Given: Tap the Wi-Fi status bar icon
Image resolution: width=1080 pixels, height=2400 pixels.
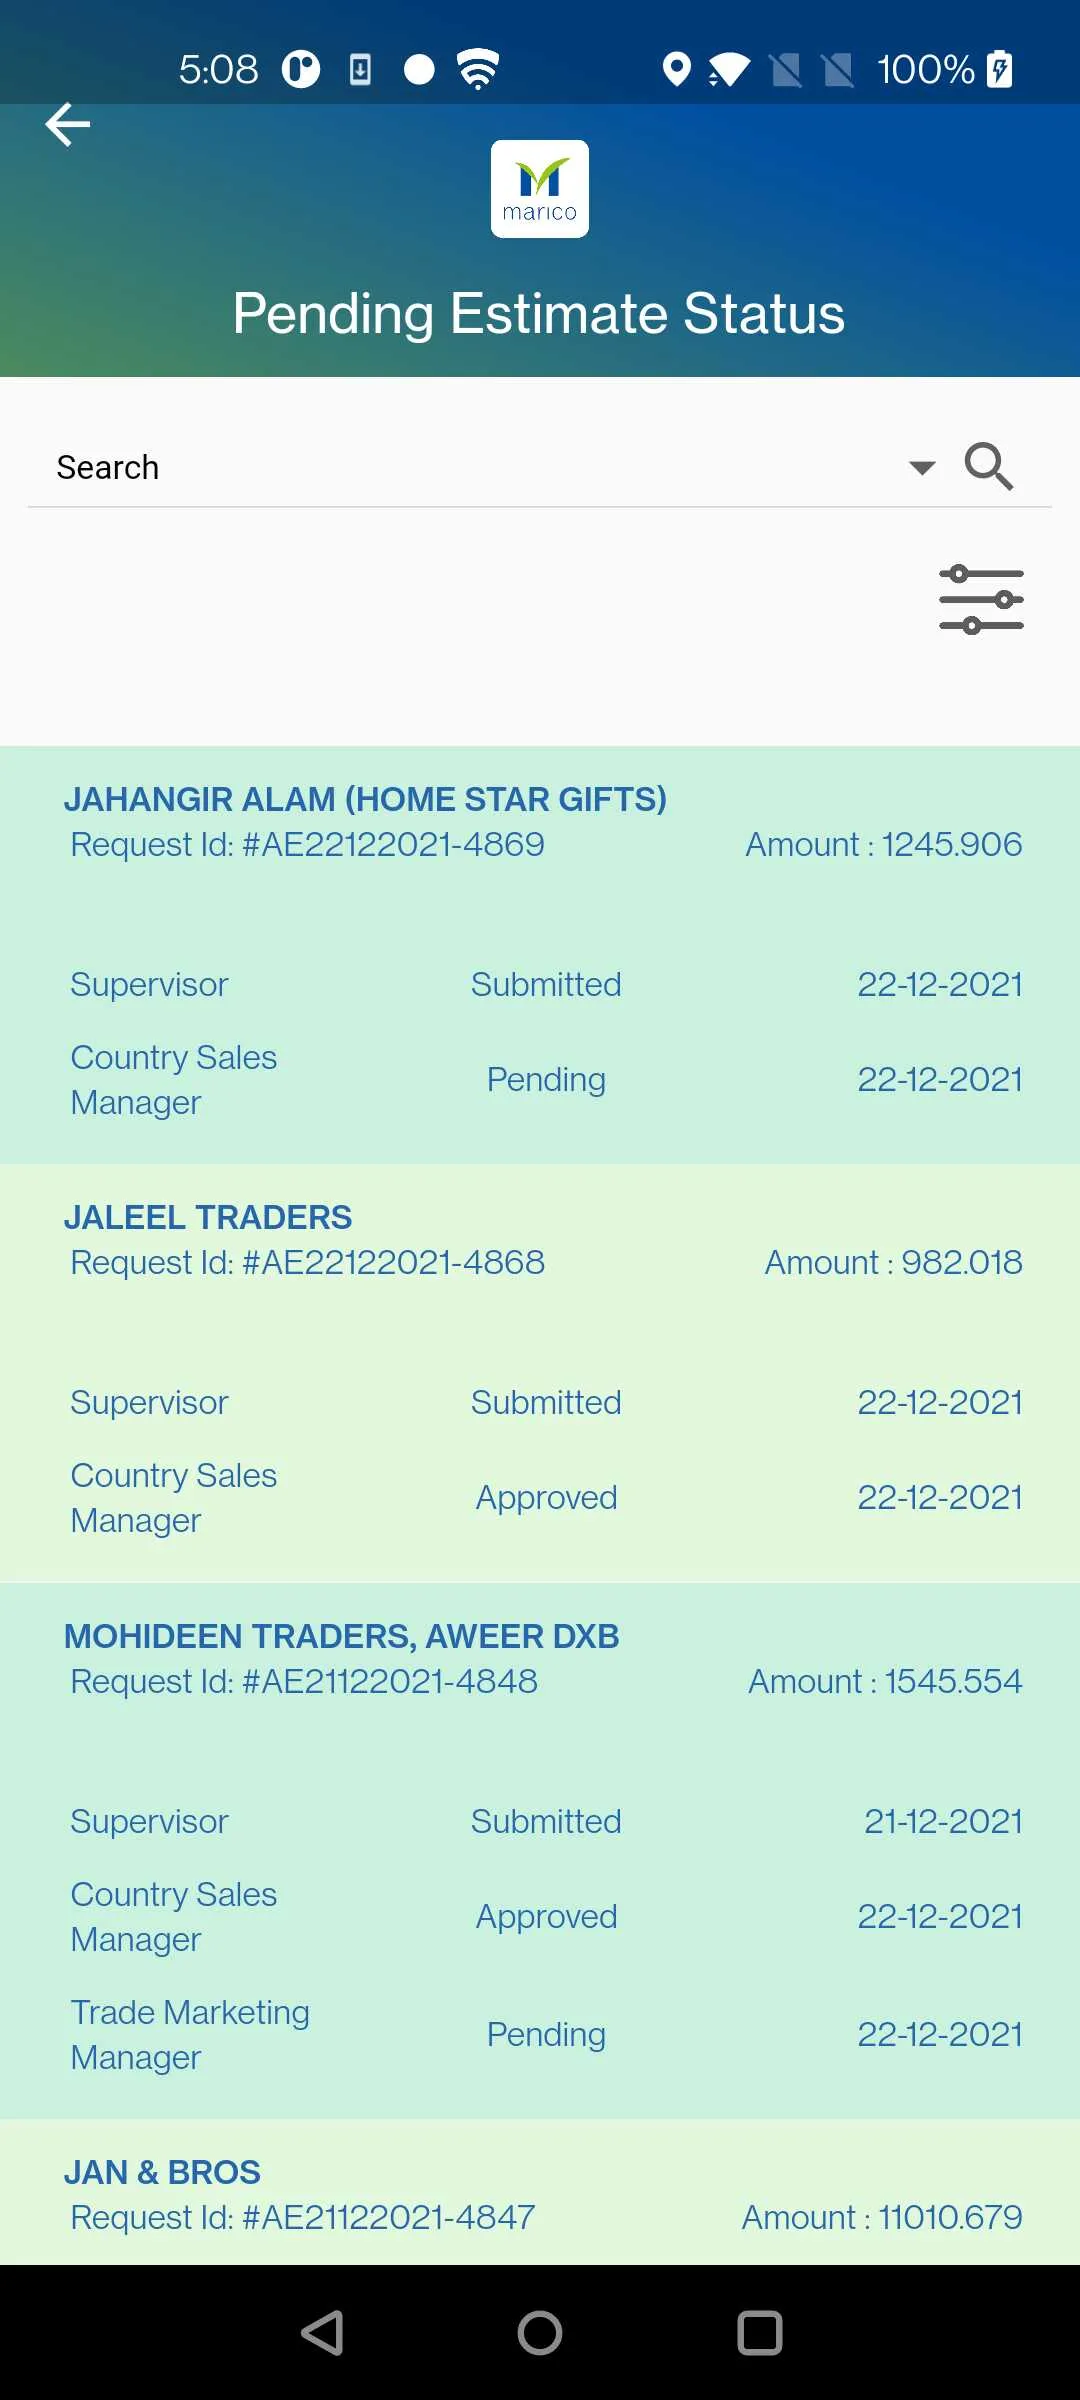Looking at the screenshot, I should coord(478,69).
